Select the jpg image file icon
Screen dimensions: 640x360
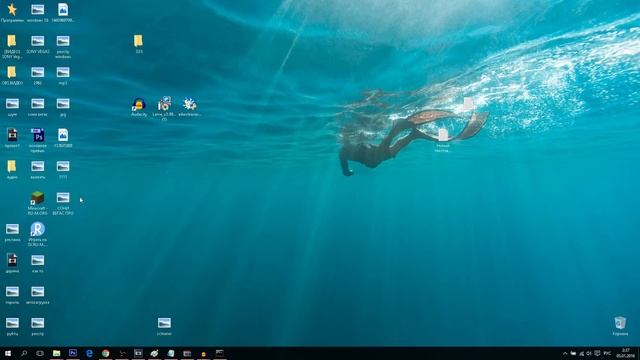(x=63, y=103)
